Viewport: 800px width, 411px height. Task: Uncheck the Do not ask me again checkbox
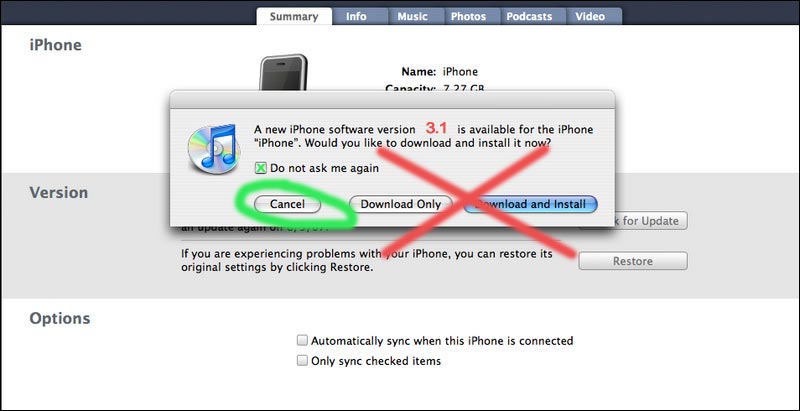pos(260,168)
